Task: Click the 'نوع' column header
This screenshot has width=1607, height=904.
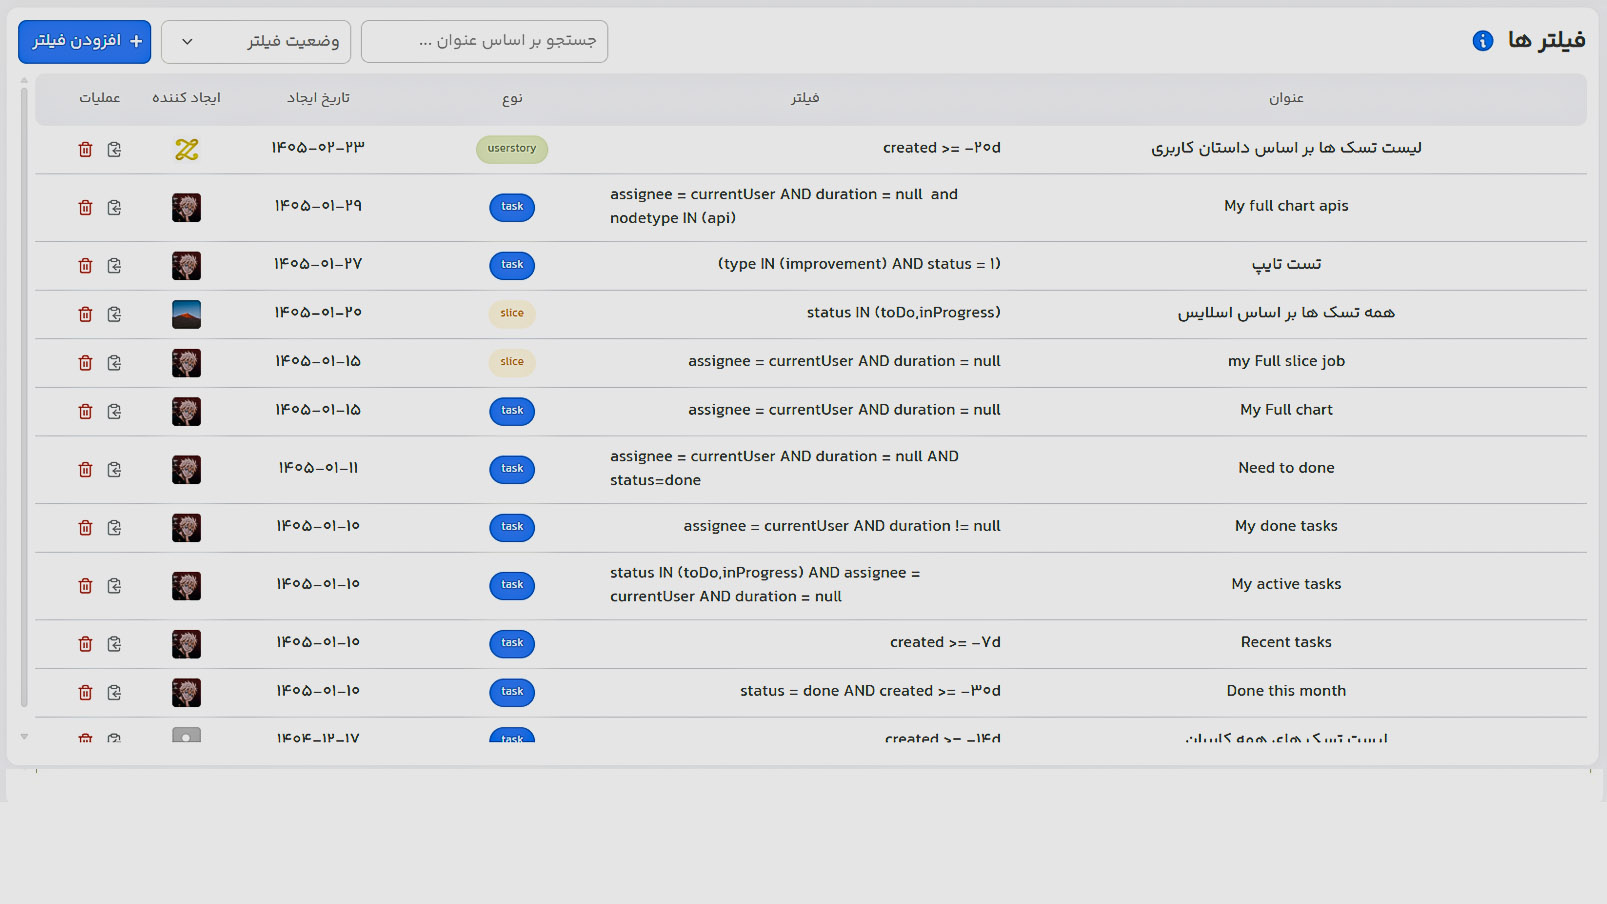Action: tap(512, 98)
